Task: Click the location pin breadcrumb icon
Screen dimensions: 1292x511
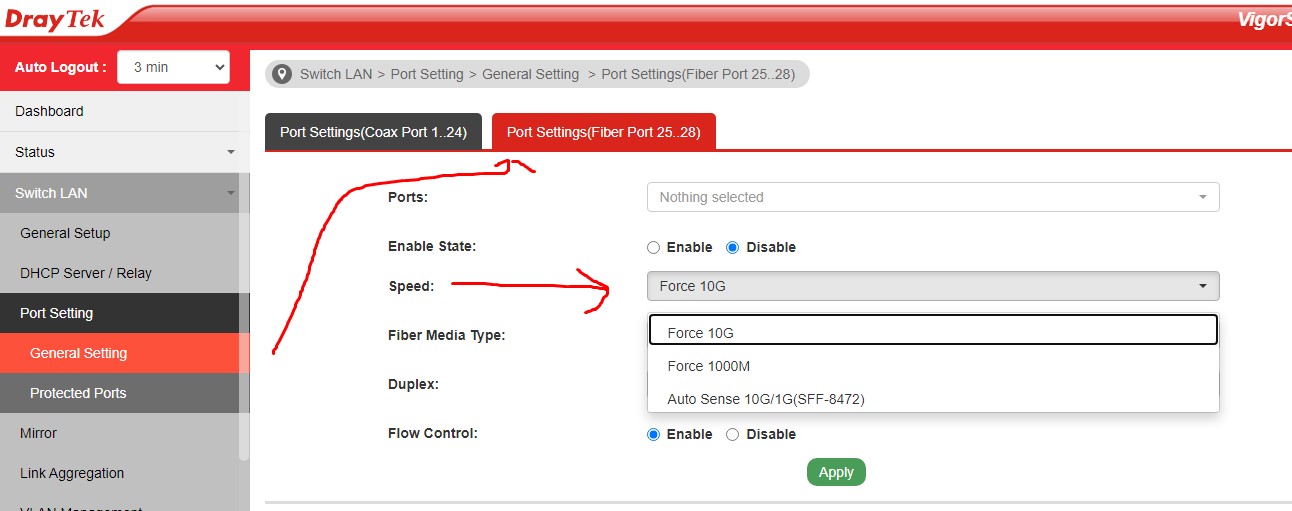Action: pyautogui.click(x=282, y=74)
